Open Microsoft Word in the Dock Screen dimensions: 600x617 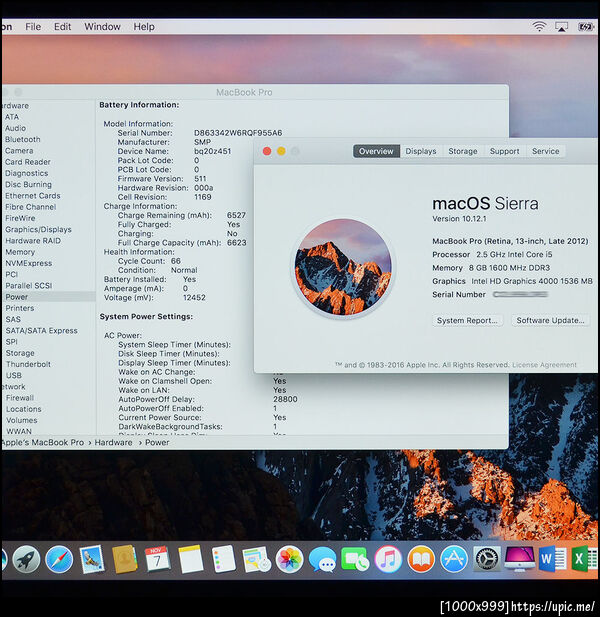pos(552,559)
